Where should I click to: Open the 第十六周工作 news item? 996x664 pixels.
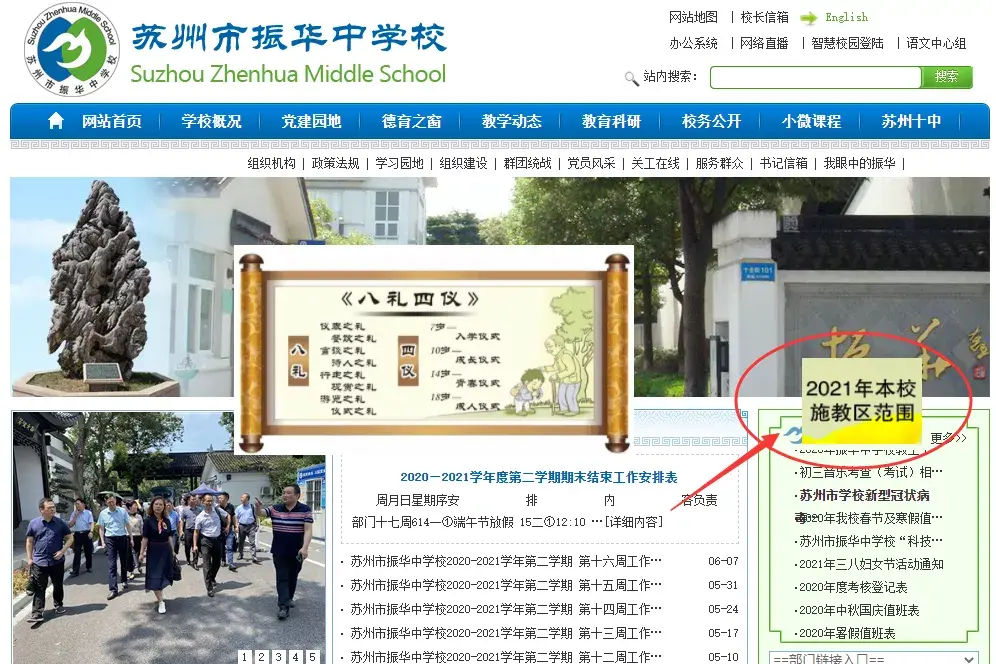pyautogui.click(x=506, y=562)
